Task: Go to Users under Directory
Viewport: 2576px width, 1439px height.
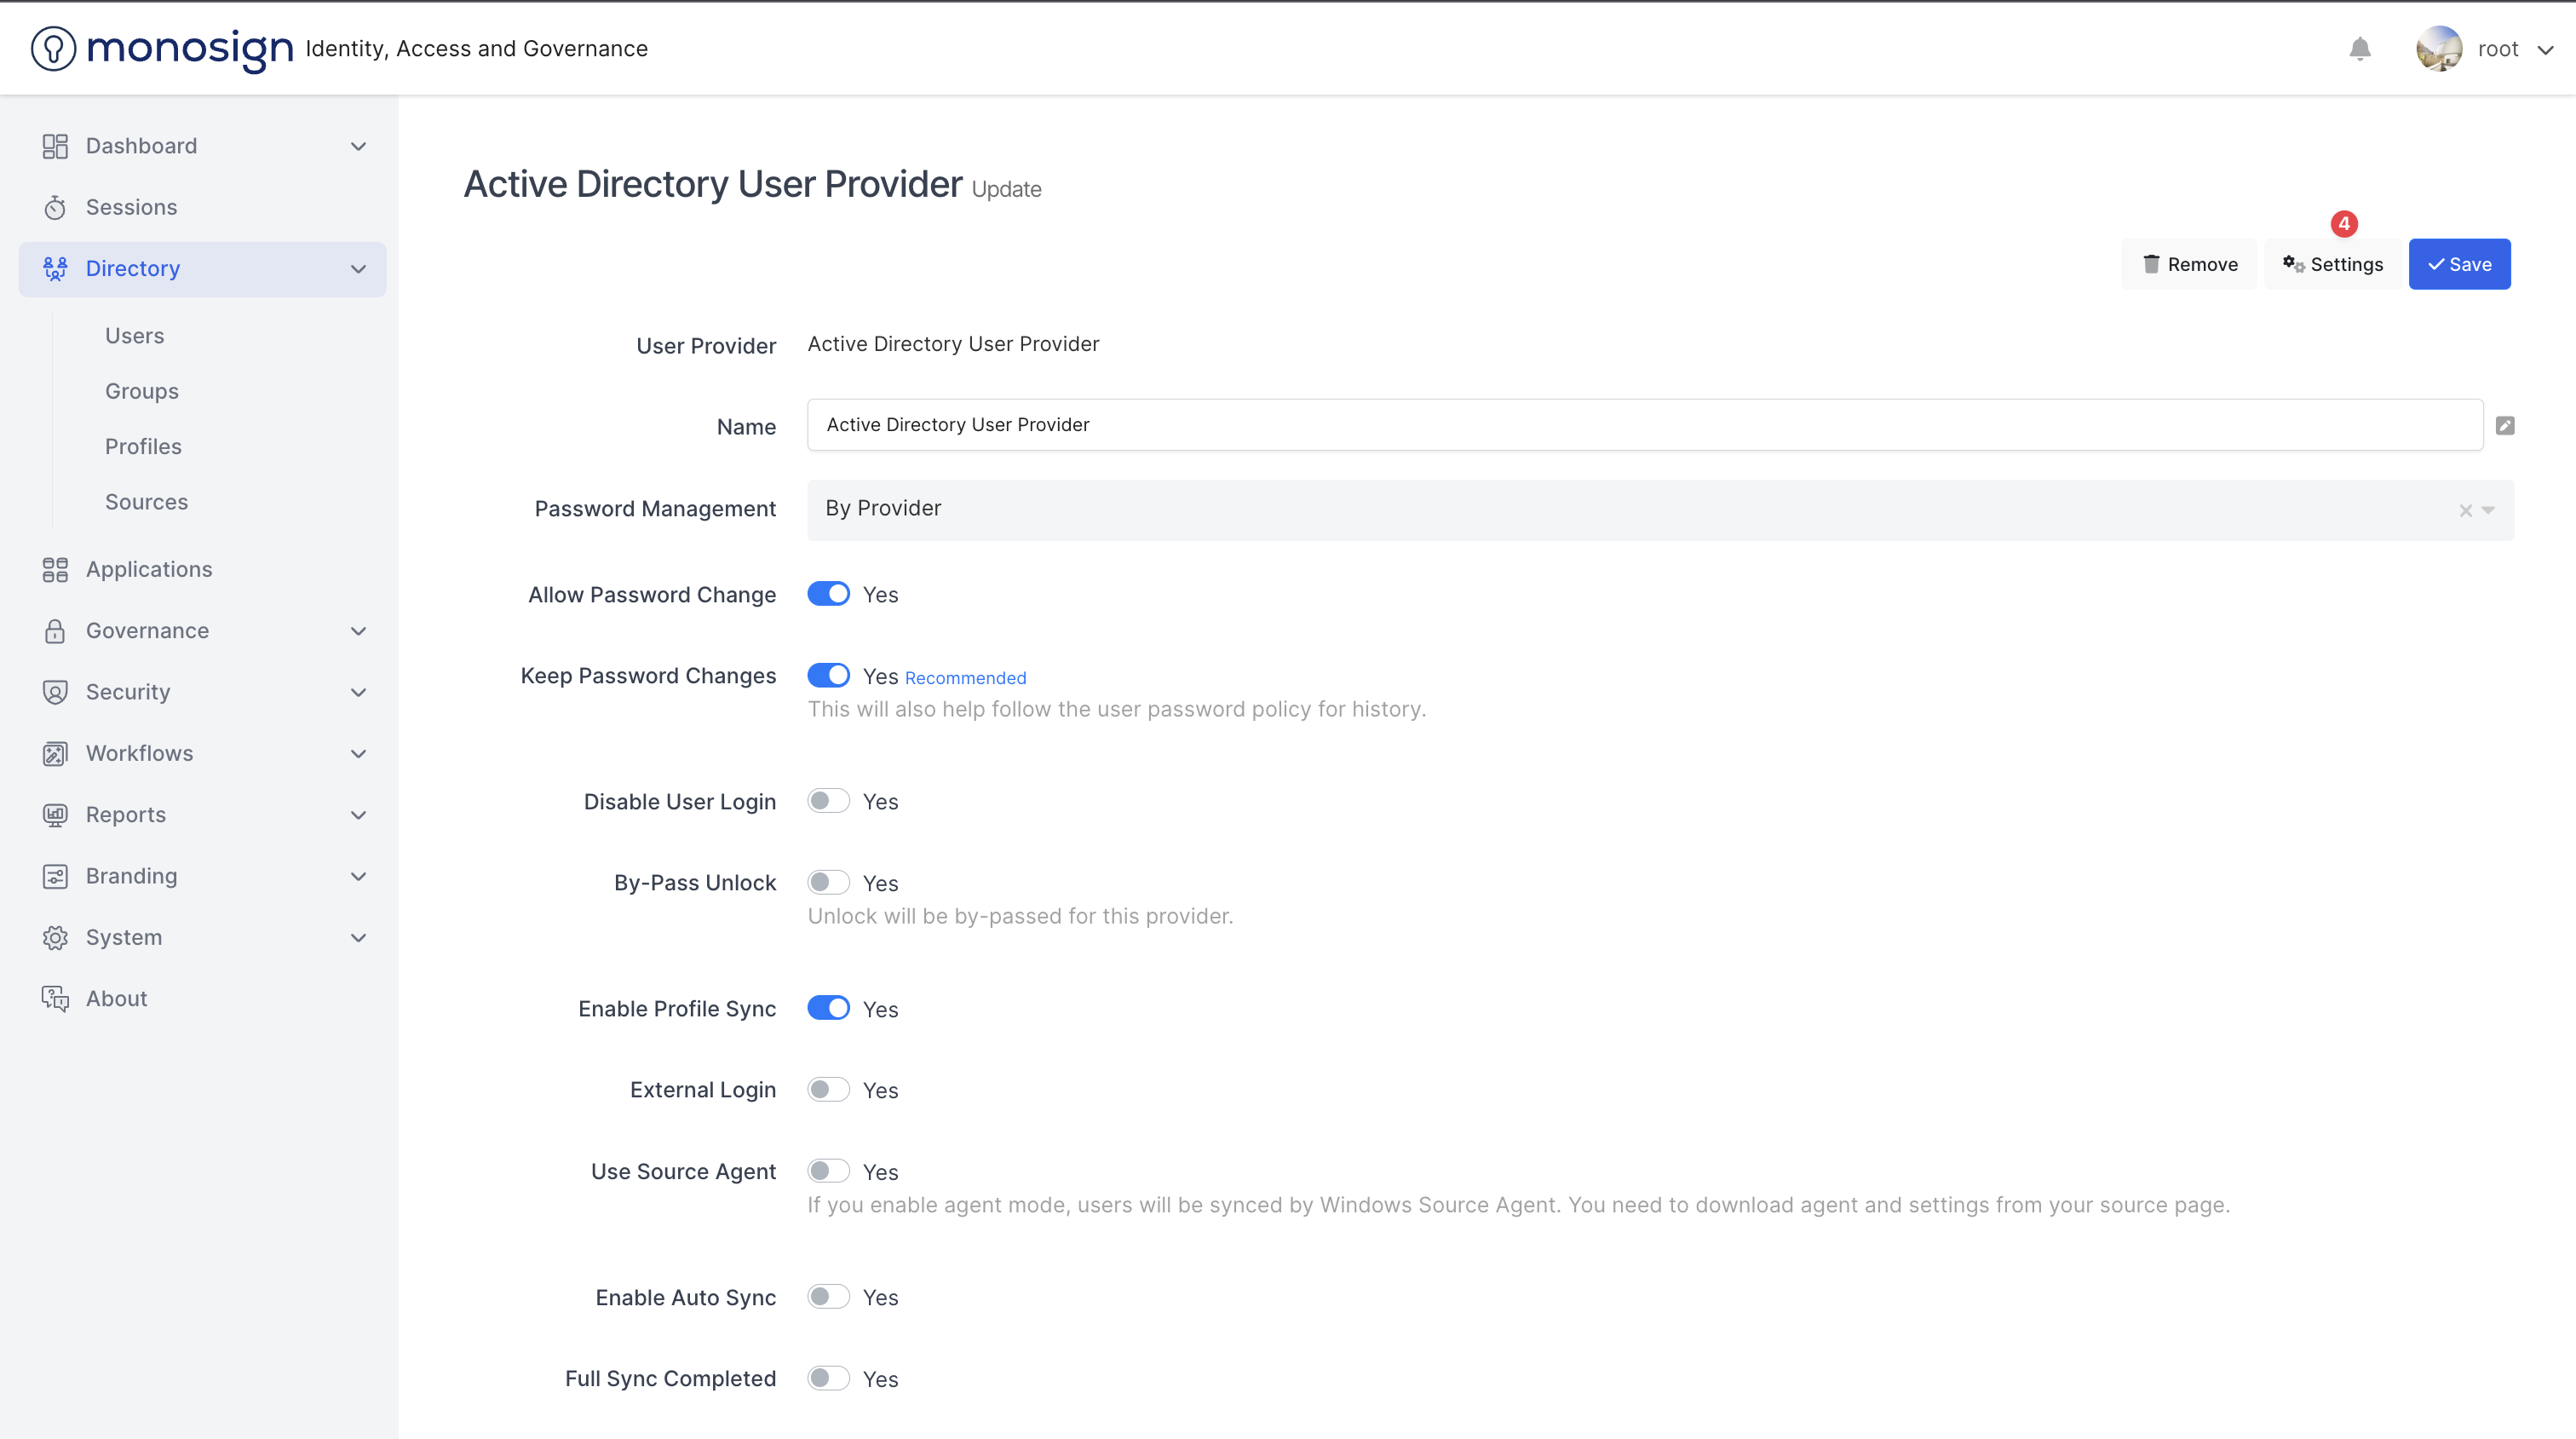Action: click(134, 336)
